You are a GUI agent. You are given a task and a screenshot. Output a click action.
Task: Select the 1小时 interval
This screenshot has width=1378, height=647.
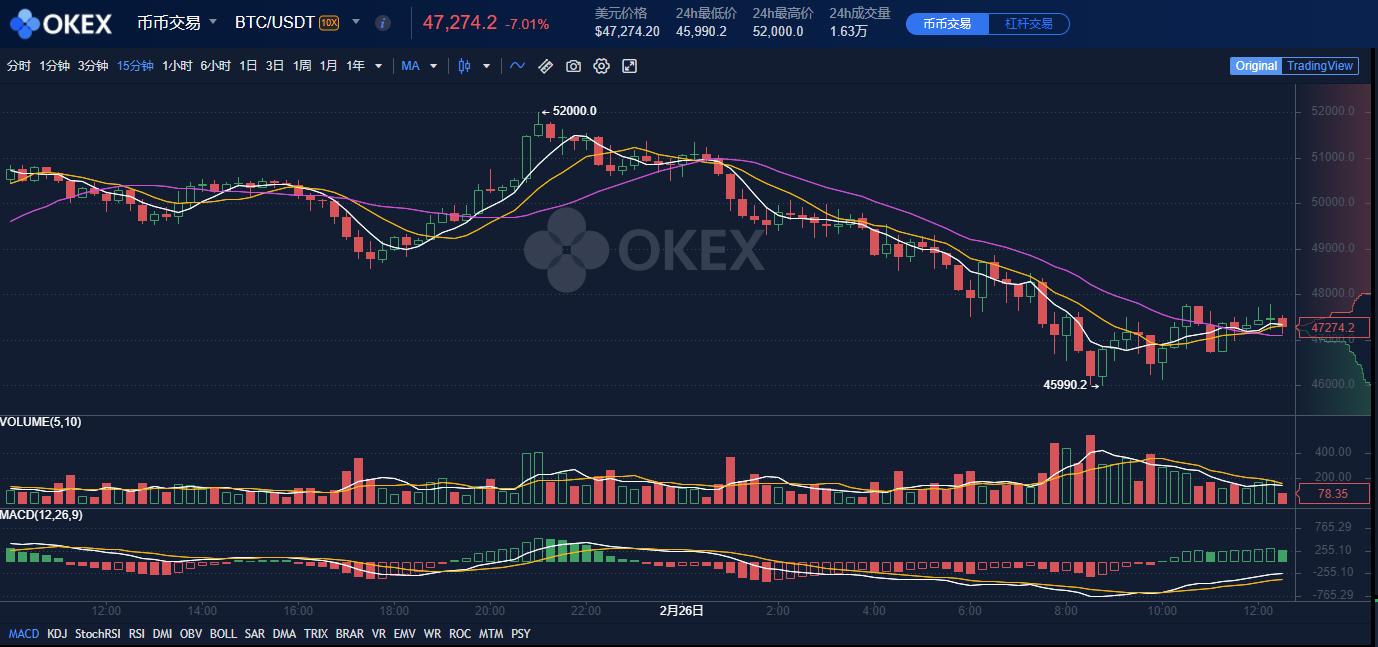[x=179, y=66]
